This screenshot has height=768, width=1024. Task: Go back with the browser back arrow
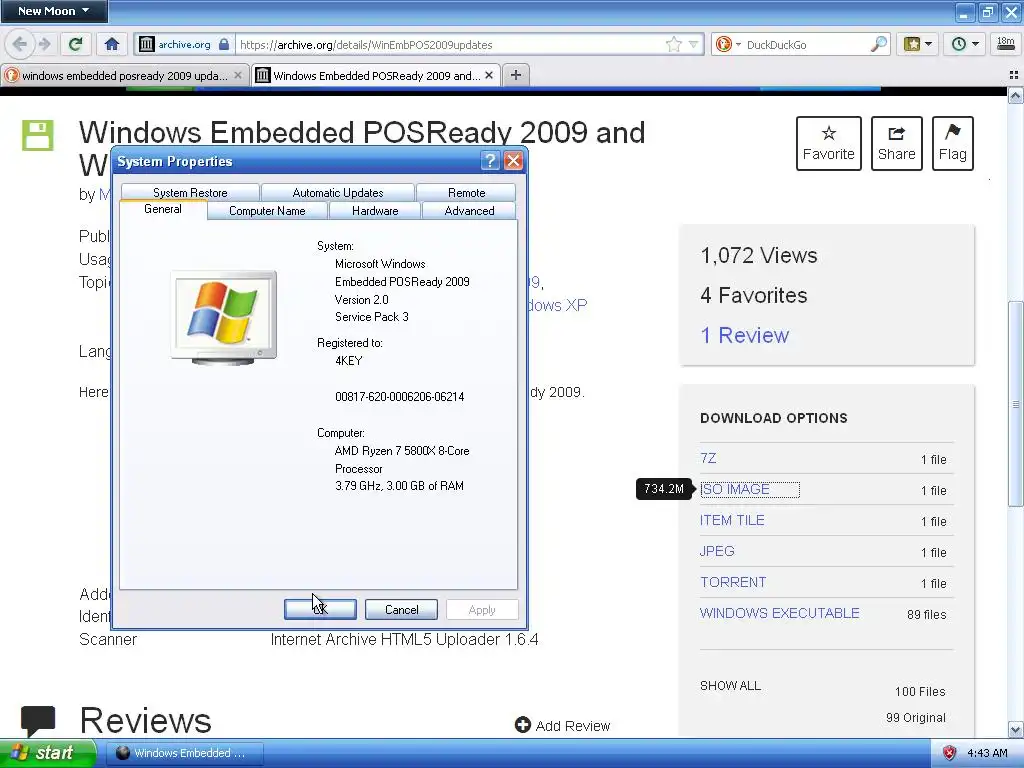pyautogui.click(x=20, y=44)
